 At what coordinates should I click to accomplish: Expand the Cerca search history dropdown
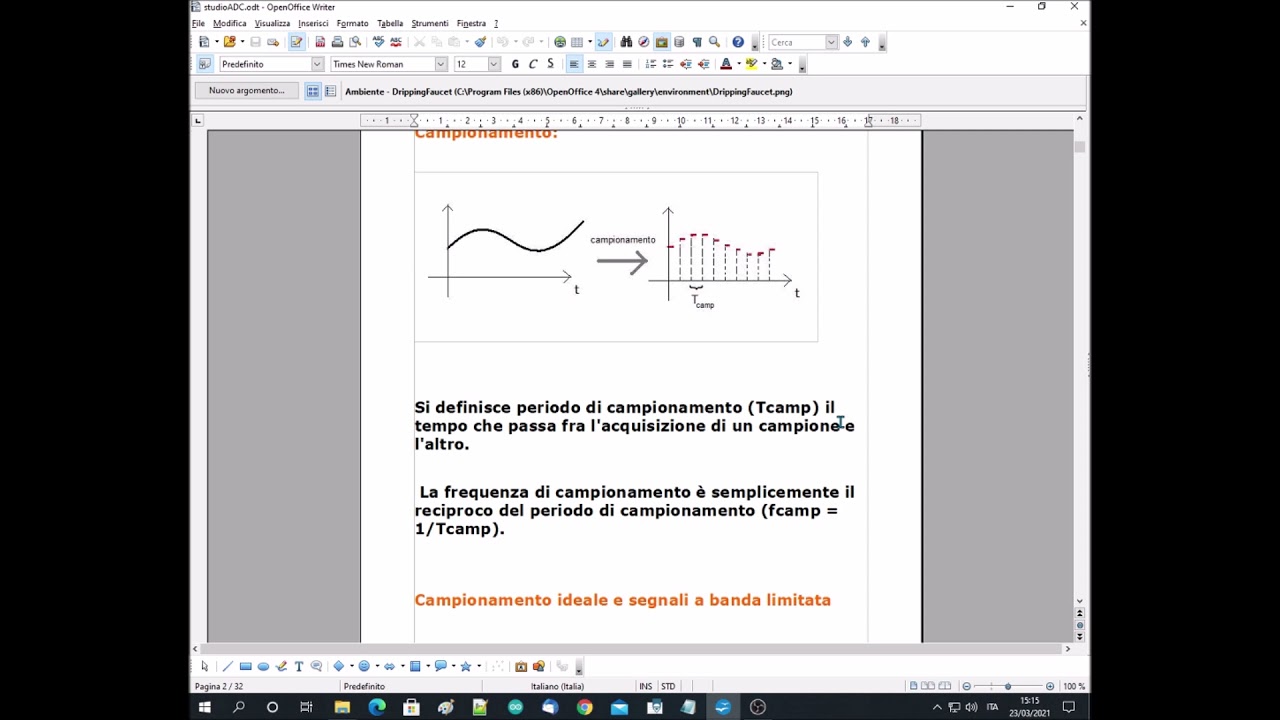click(x=831, y=42)
